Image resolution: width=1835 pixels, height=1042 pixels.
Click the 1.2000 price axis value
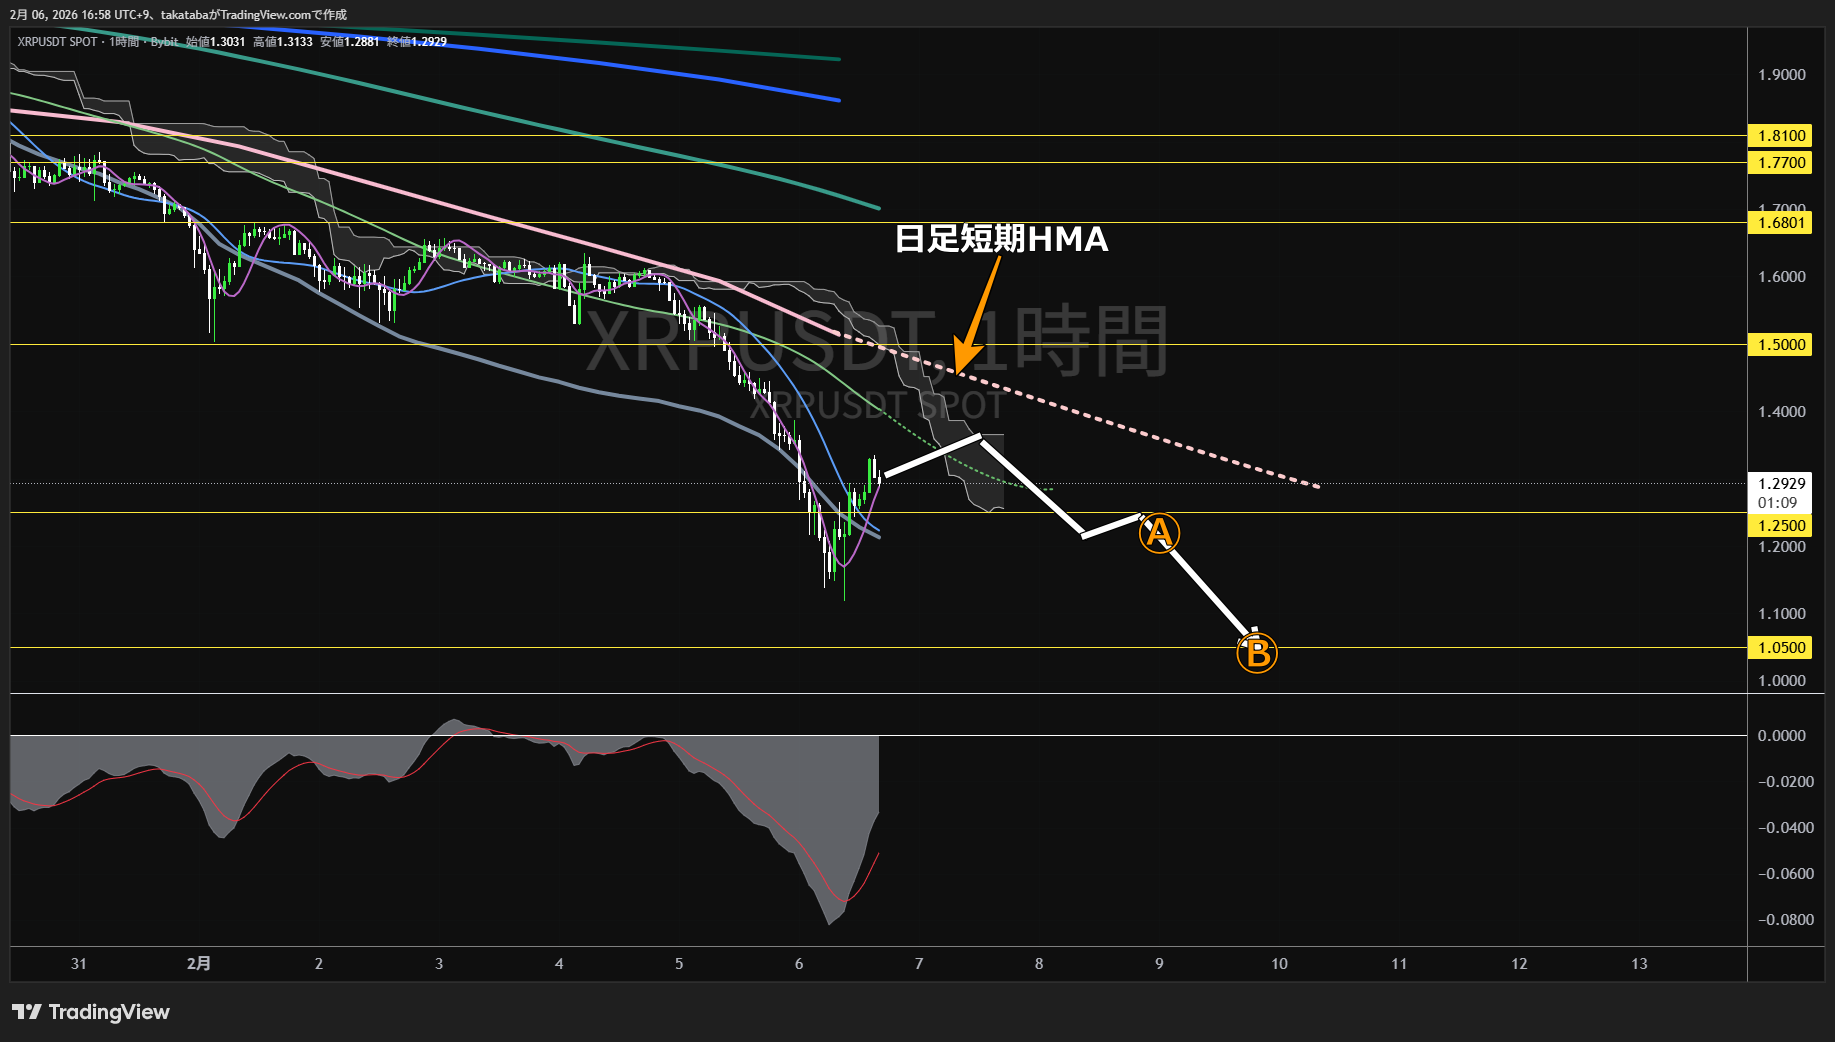coord(1782,547)
